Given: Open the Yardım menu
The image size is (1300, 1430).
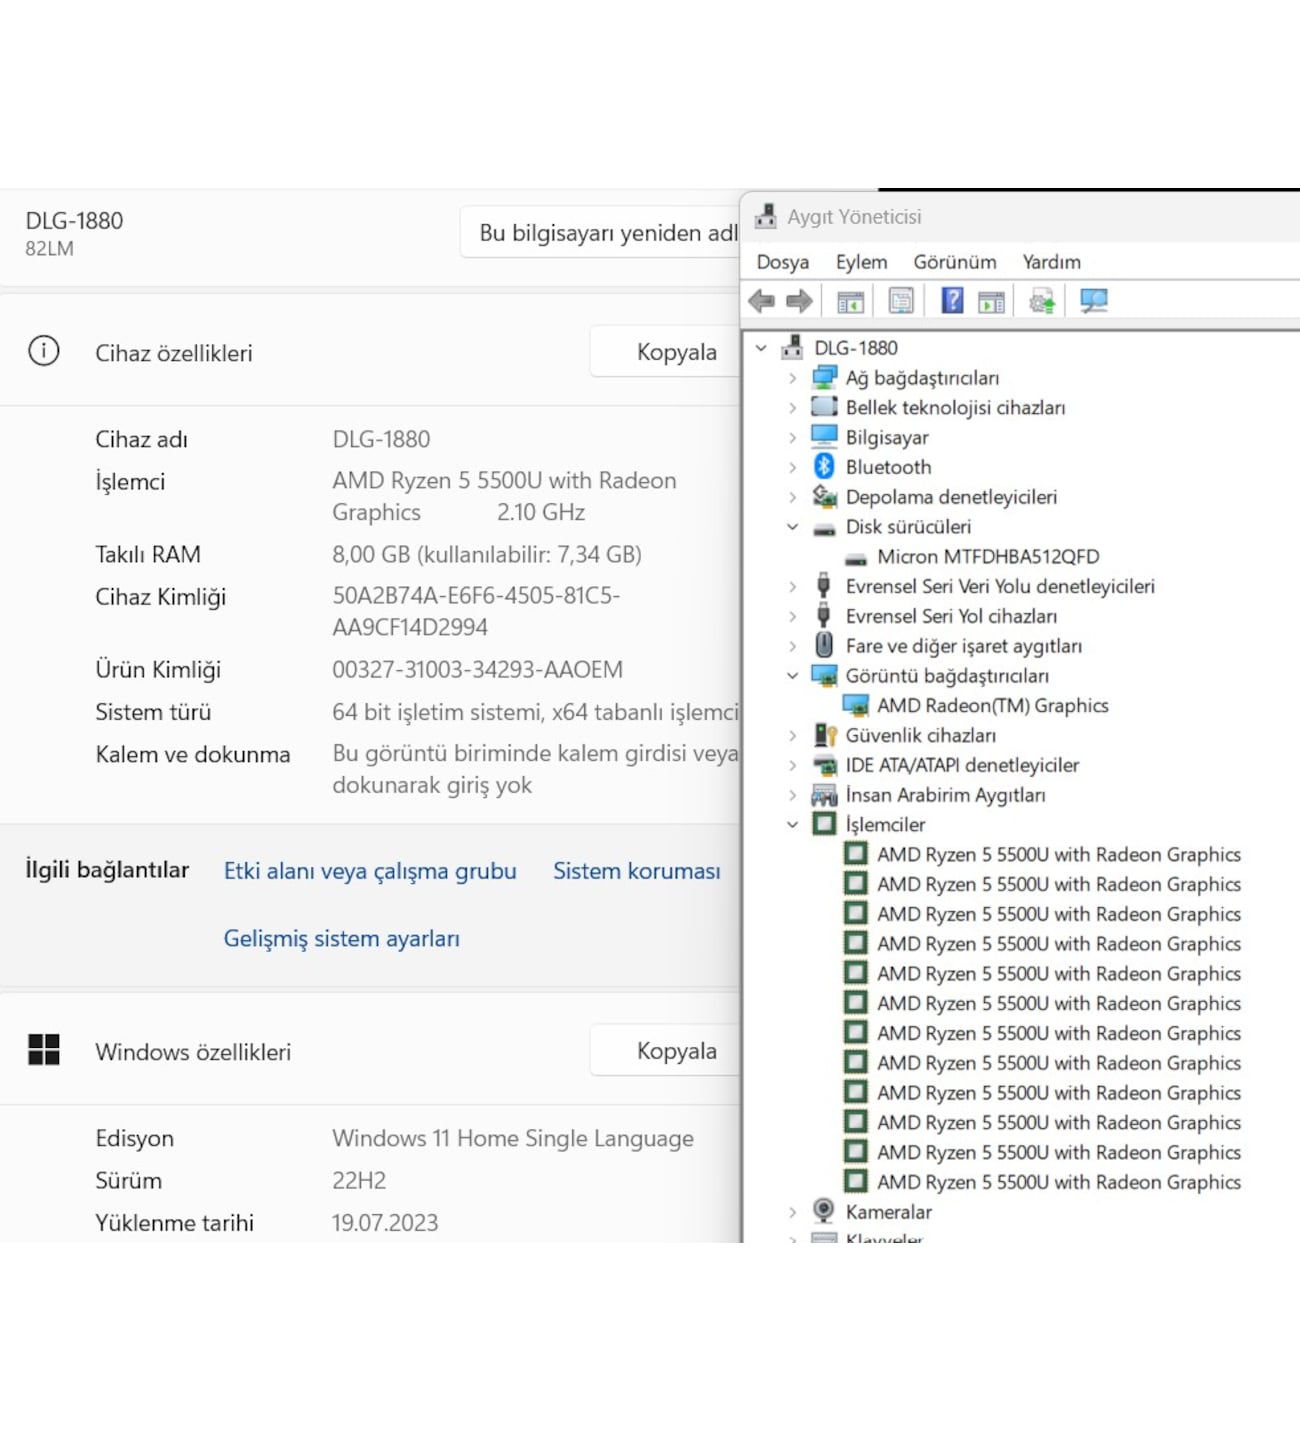Looking at the screenshot, I should [1051, 262].
